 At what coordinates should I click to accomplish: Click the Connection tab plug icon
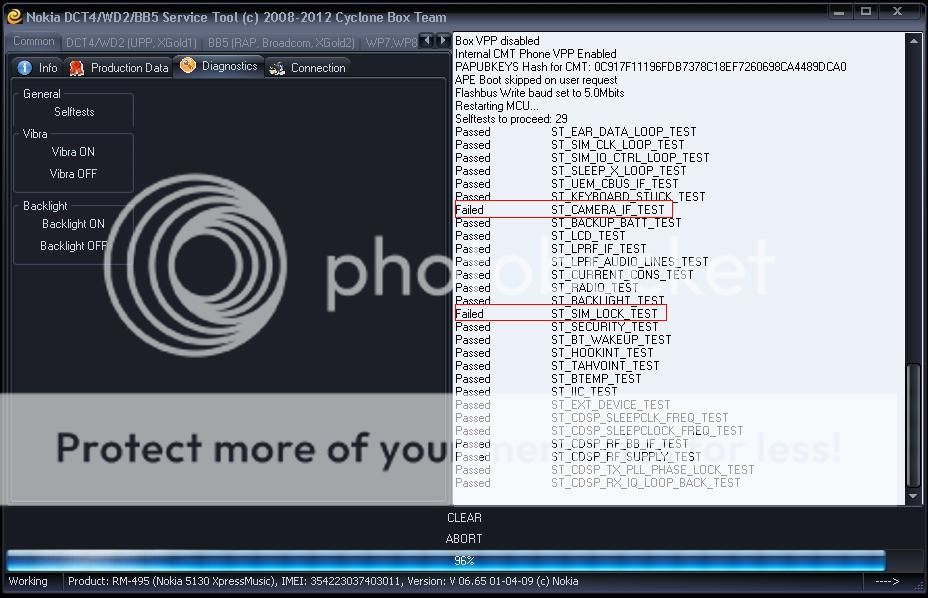point(276,68)
